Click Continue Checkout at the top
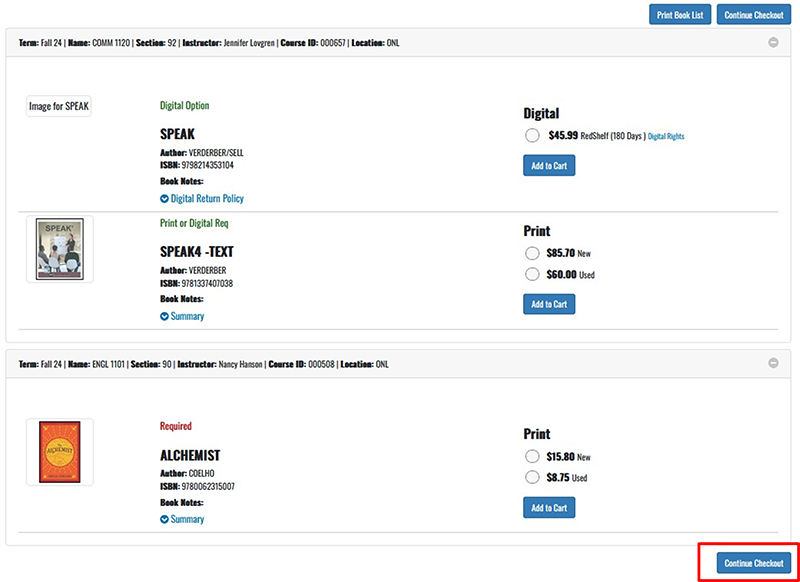Screen dimensions: 800x582 (754, 14)
